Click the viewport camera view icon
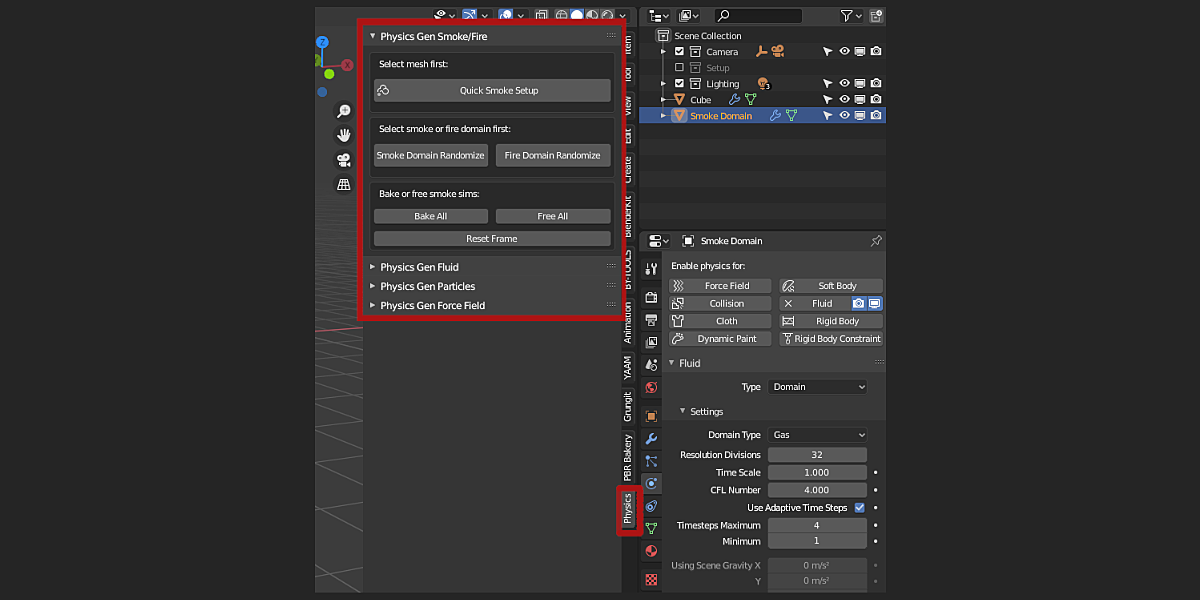 click(345, 159)
